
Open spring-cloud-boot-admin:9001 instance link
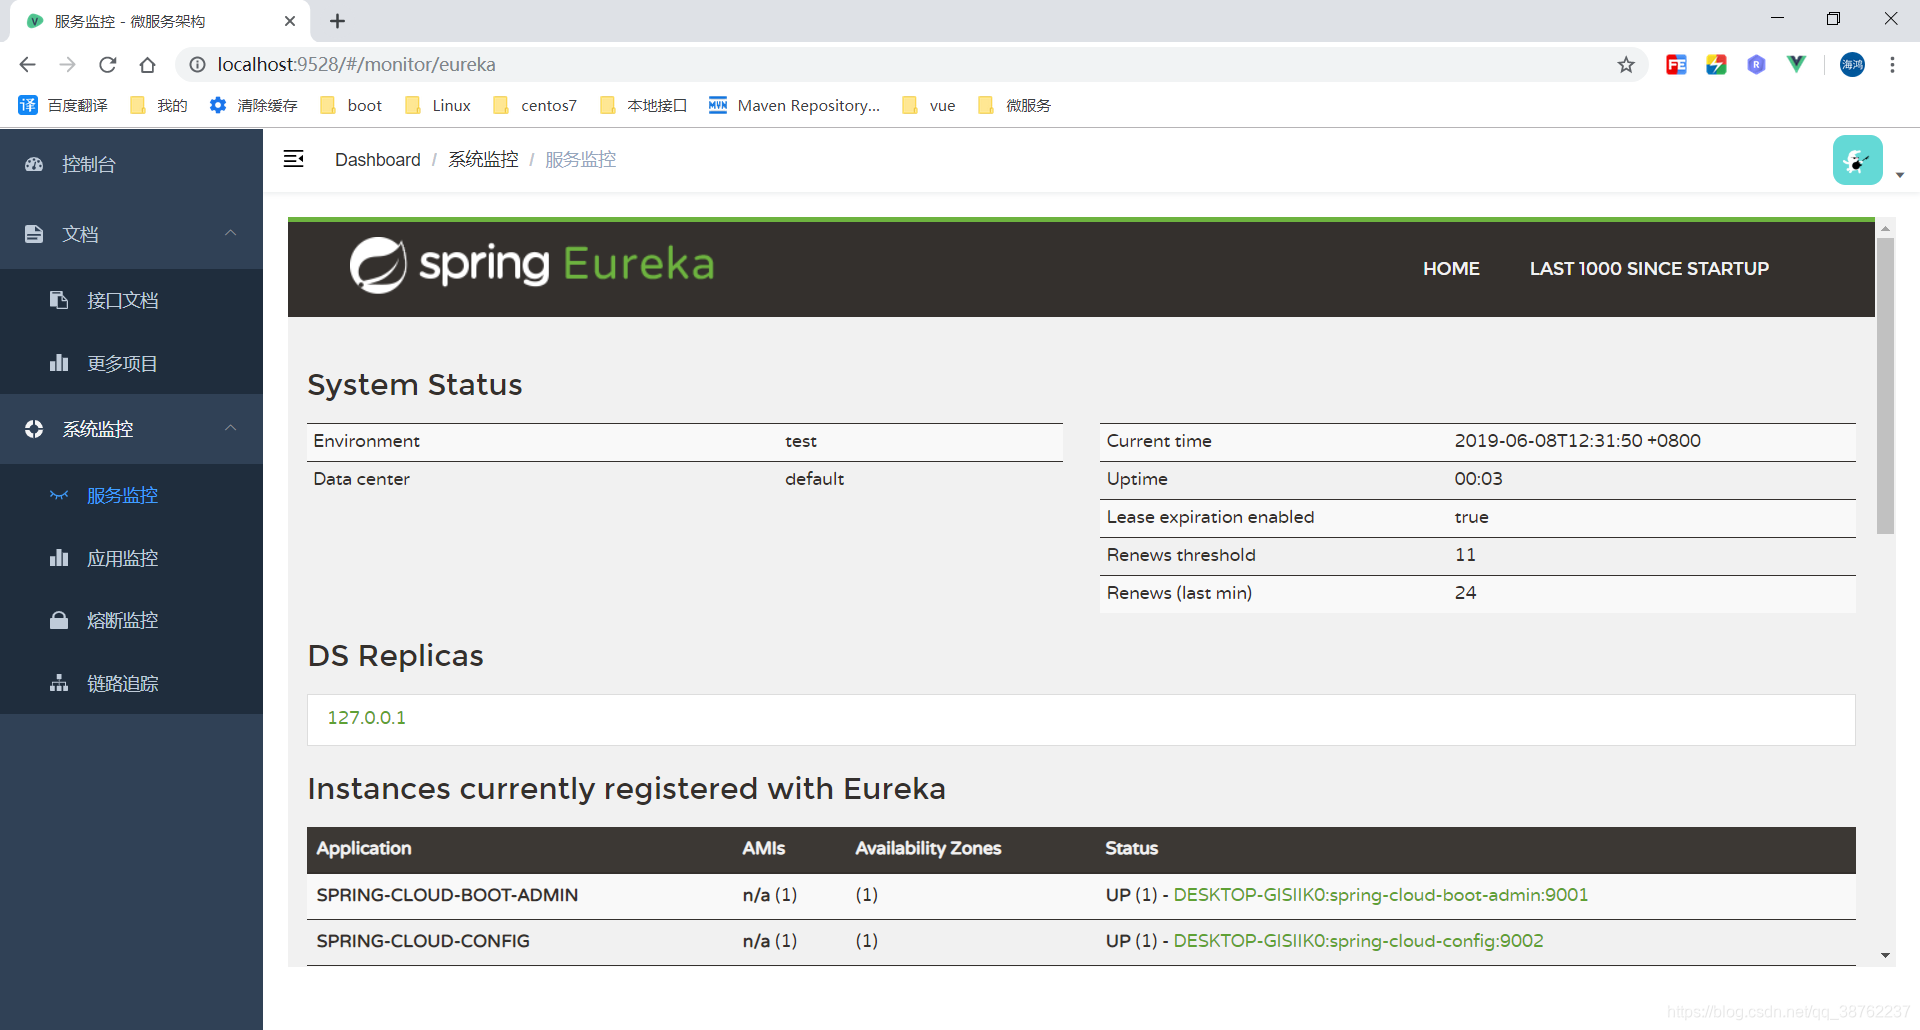[x=1380, y=895]
